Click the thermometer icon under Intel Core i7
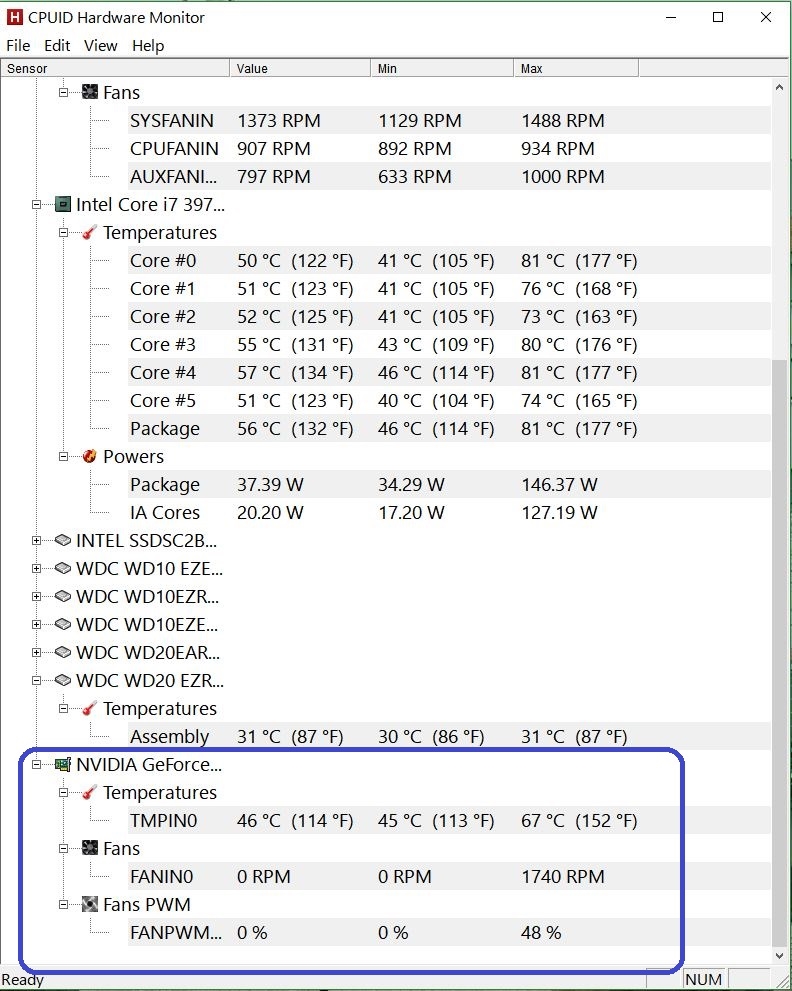The width and height of the screenshot is (792, 991). pyautogui.click(x=89, y=233)
